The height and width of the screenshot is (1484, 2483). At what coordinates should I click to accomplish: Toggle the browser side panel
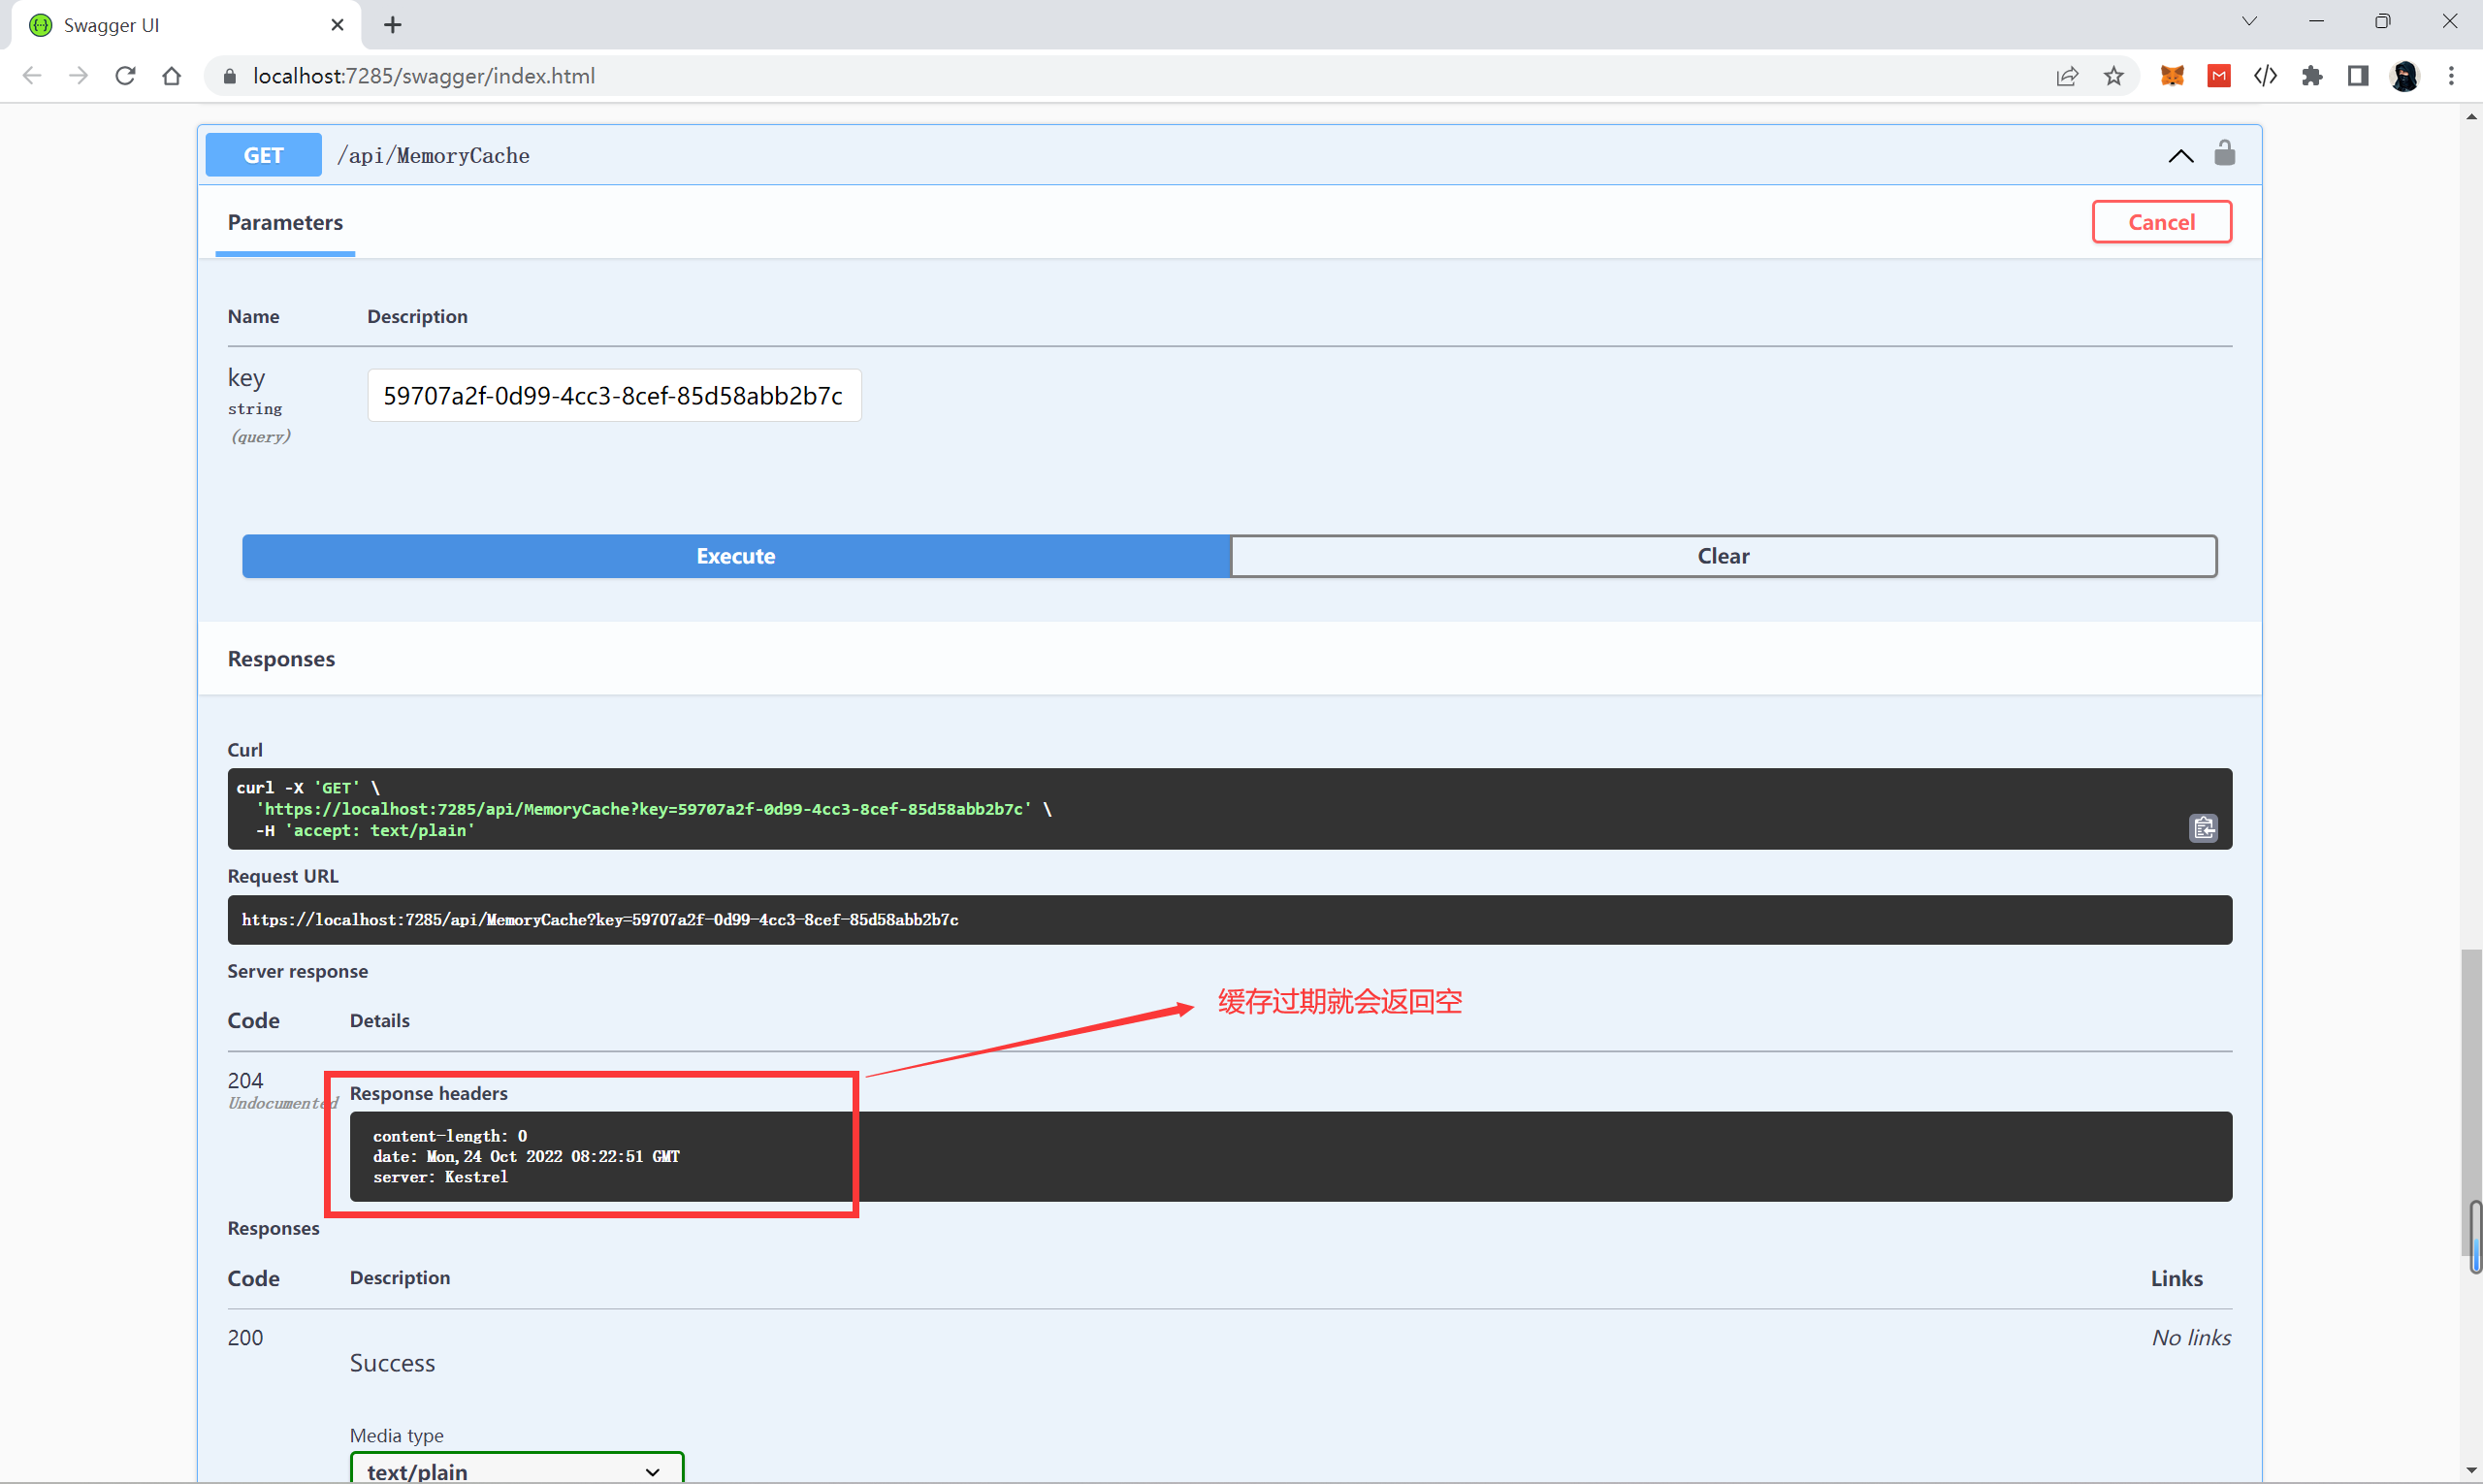[x=2358, y=76]
